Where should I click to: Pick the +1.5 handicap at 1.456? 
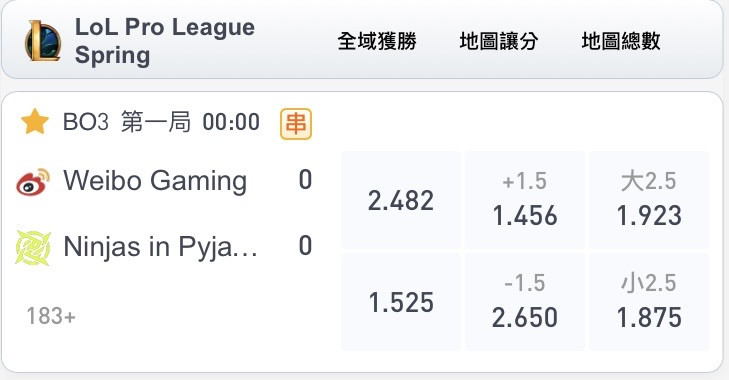525,200
